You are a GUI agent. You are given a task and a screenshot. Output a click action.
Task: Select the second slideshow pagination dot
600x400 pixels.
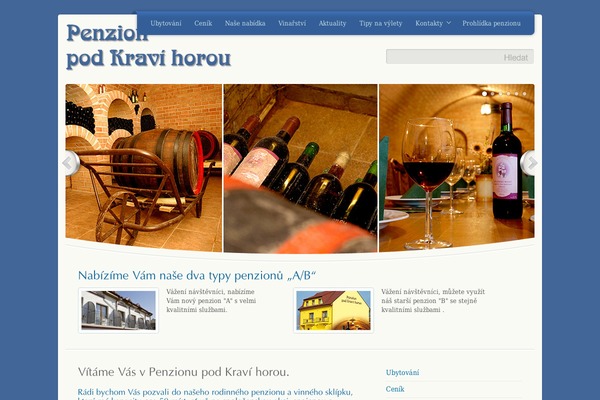[492, 93]
